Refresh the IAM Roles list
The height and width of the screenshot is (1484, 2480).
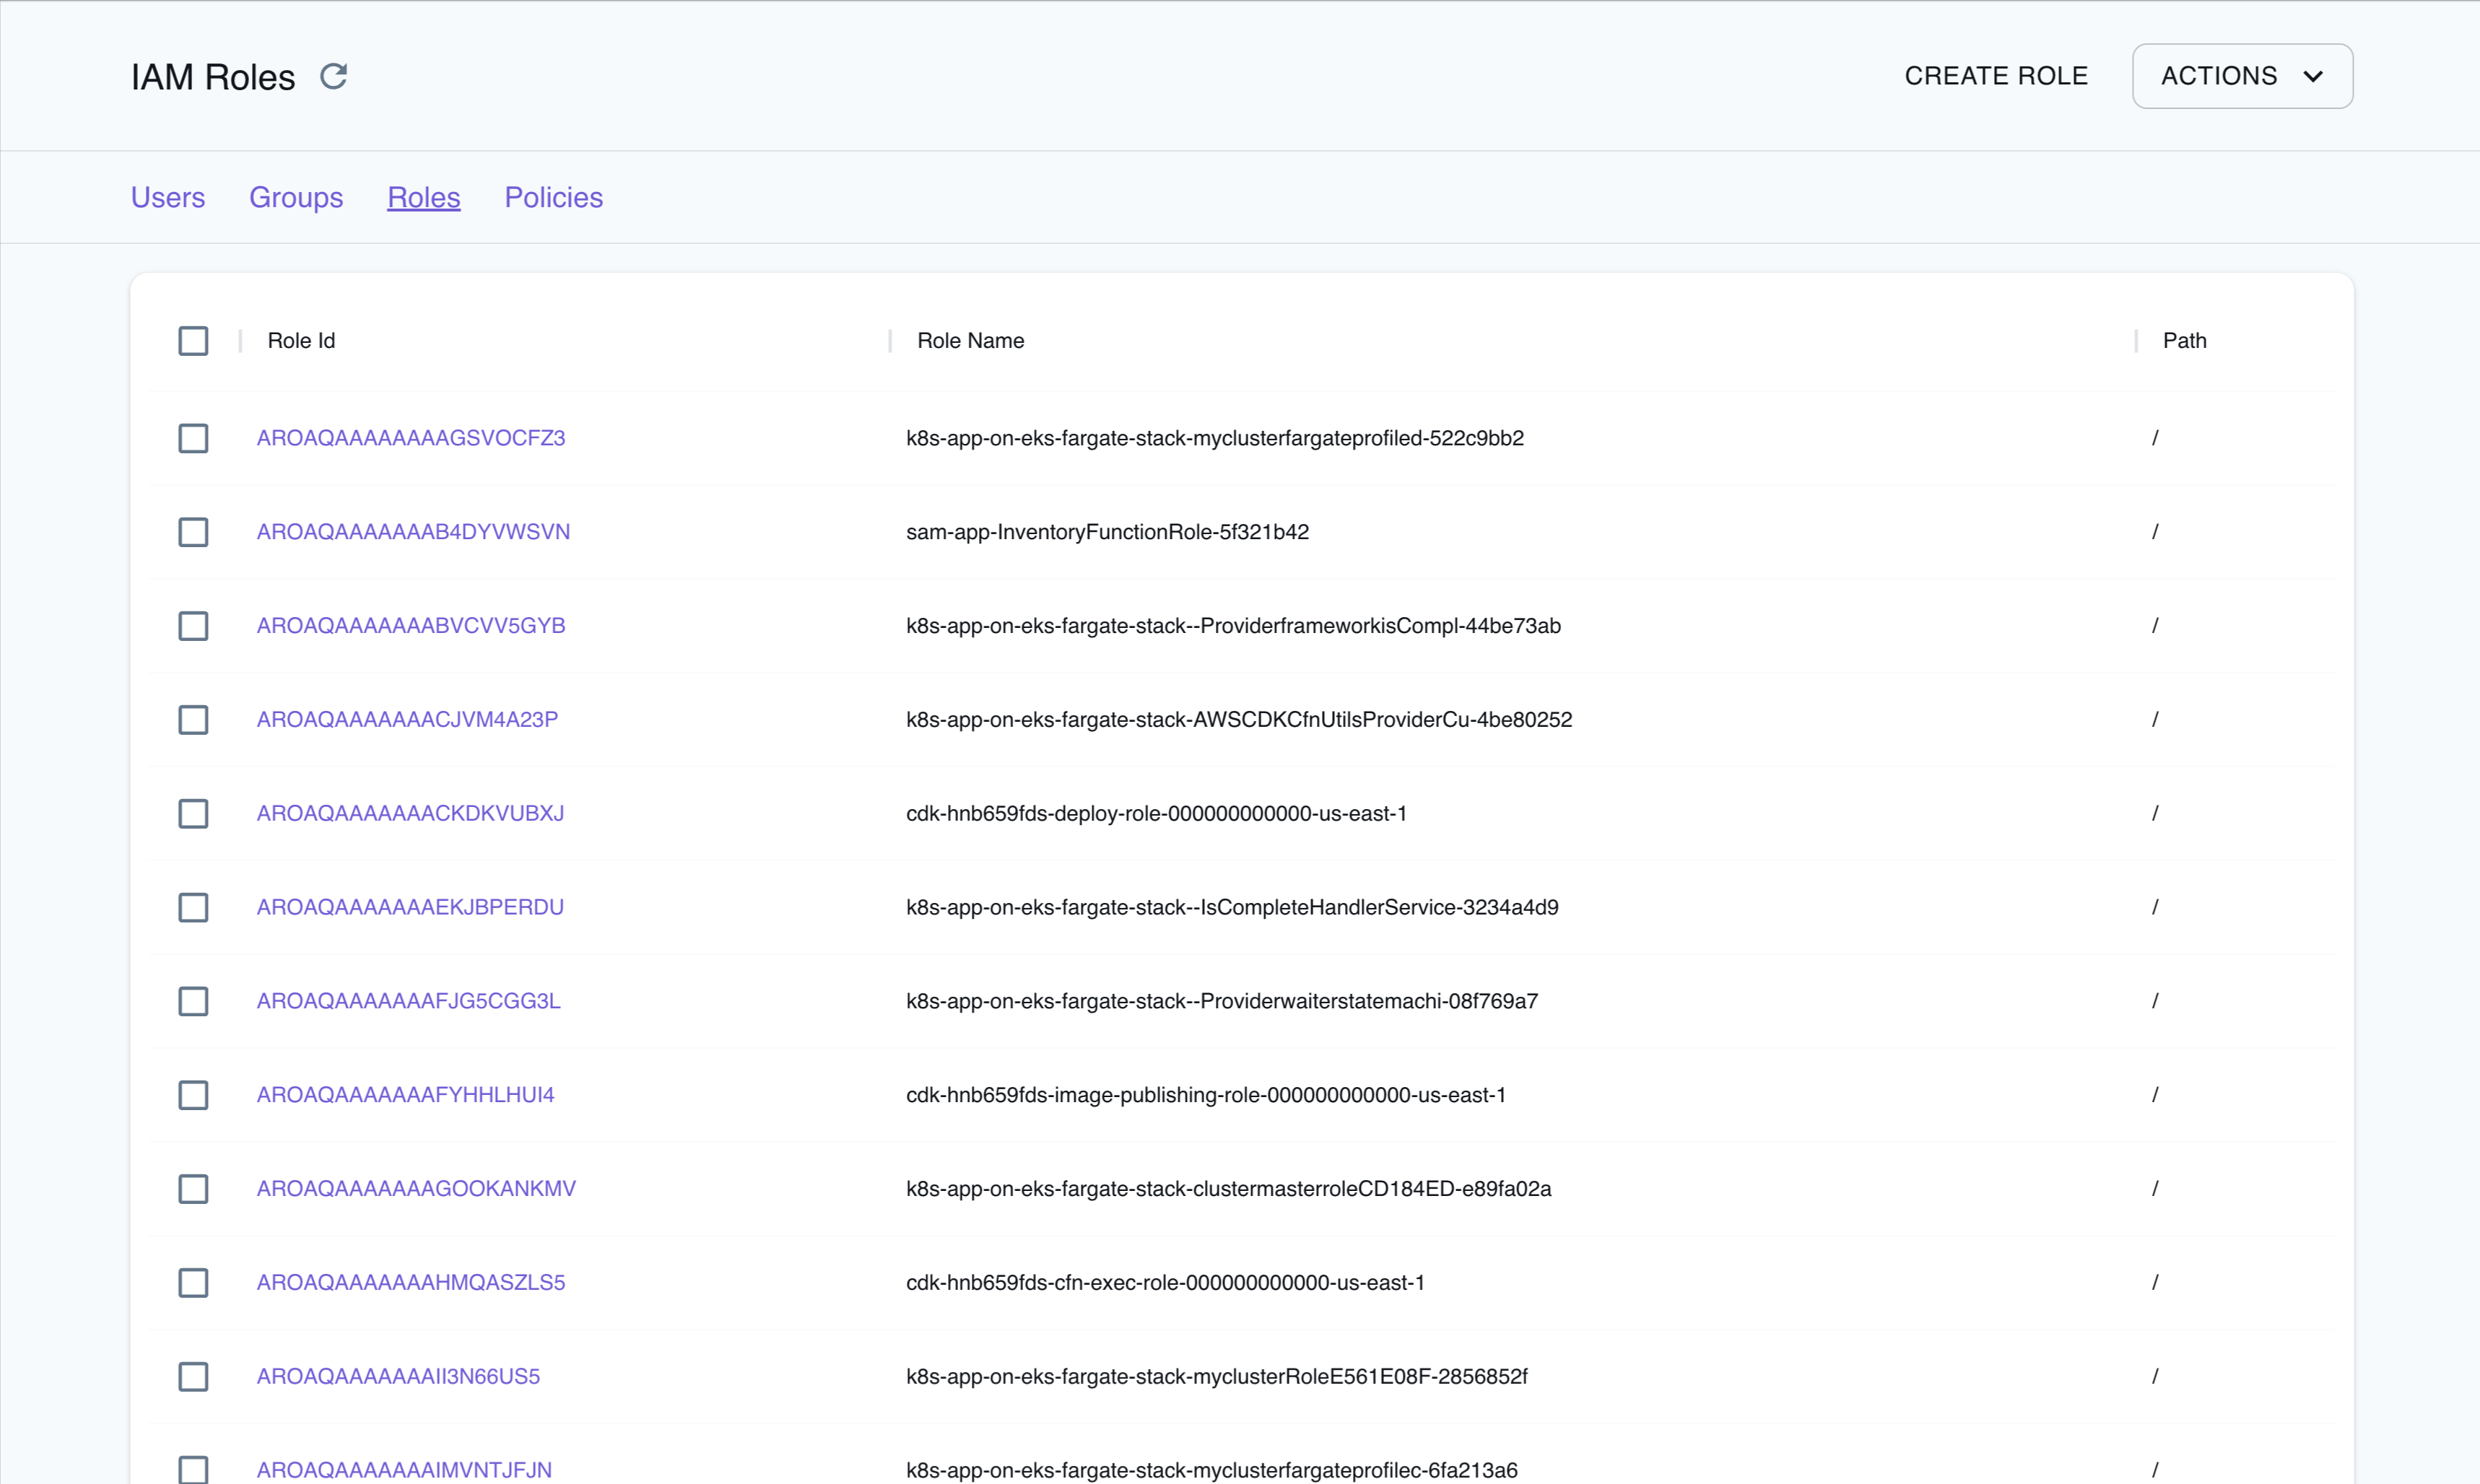334,76
